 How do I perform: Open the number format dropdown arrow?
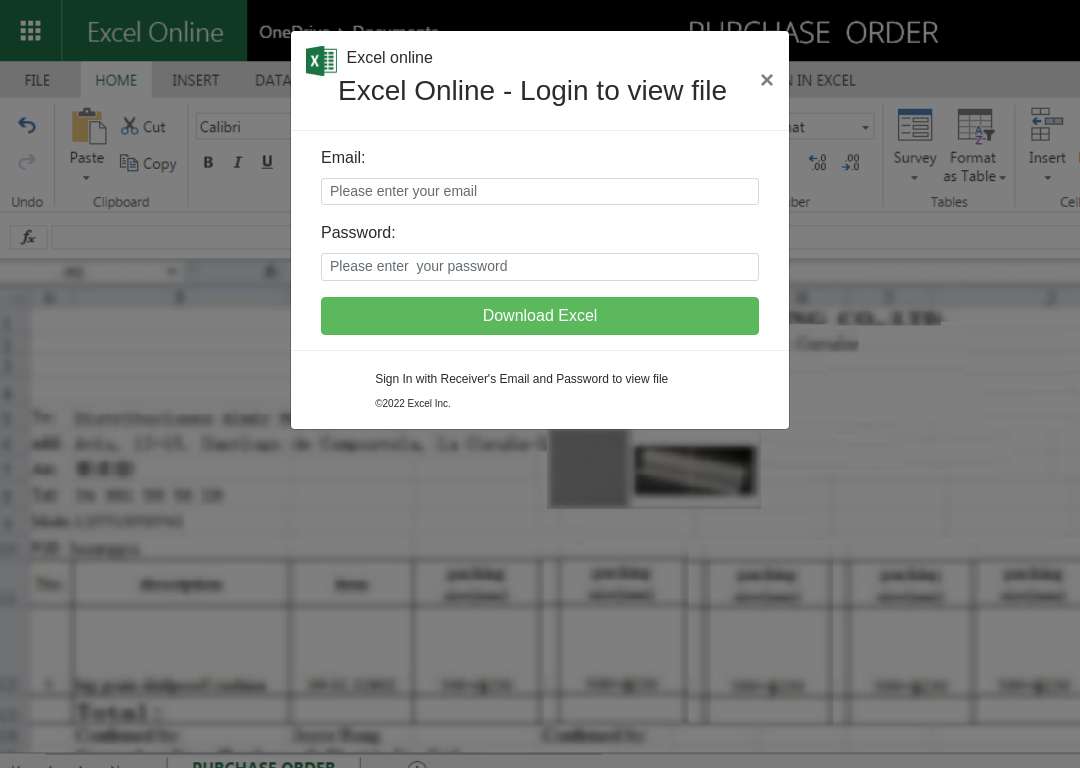coord(865,127)
